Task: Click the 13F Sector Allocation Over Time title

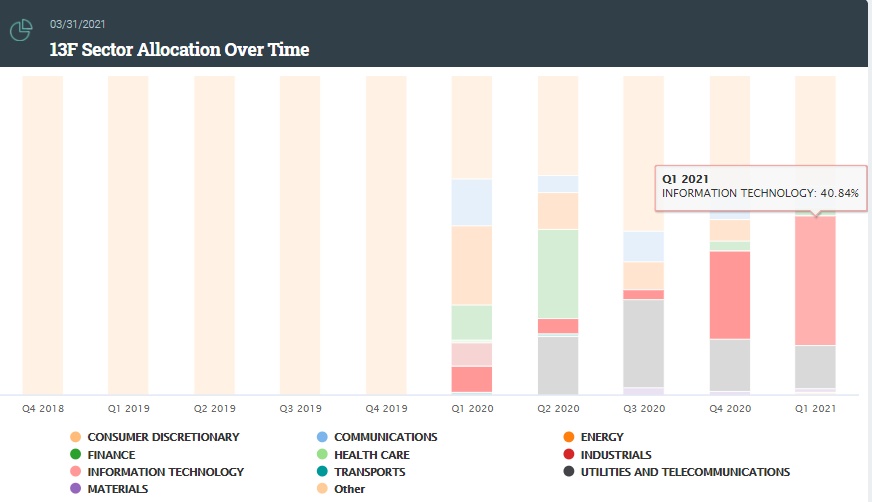Action: (x=179, y=49)
